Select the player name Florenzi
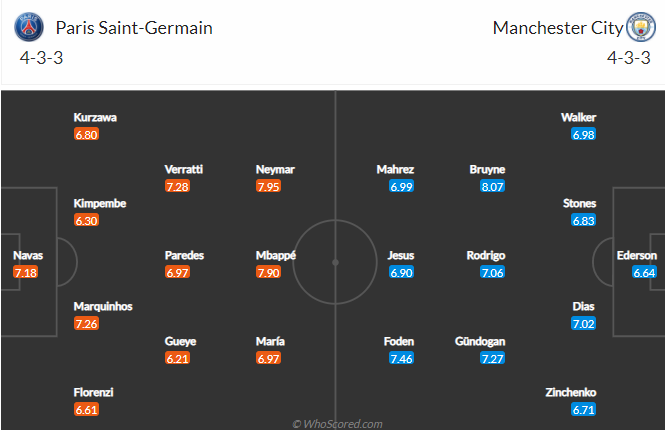Screen dimensions: 665x430 [95, 393]
